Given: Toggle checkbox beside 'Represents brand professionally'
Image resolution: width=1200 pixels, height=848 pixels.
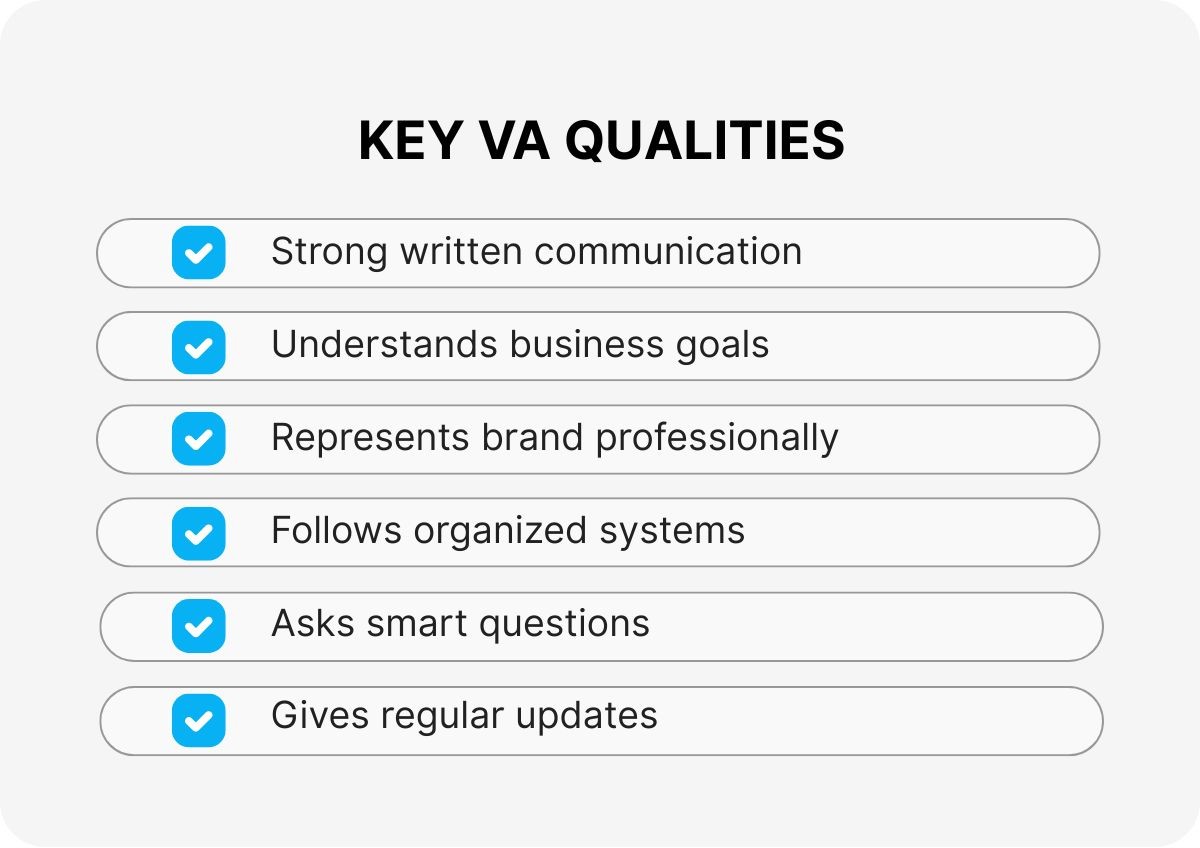Looking at the screenshot, I should click(198, 439).
